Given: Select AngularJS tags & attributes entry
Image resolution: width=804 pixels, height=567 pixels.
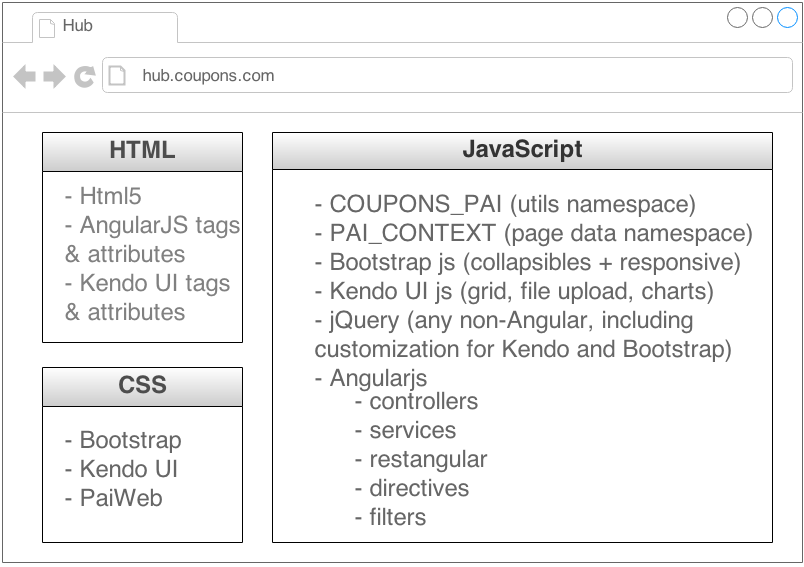Looking at the screenshot, I should tap(152, 239).
